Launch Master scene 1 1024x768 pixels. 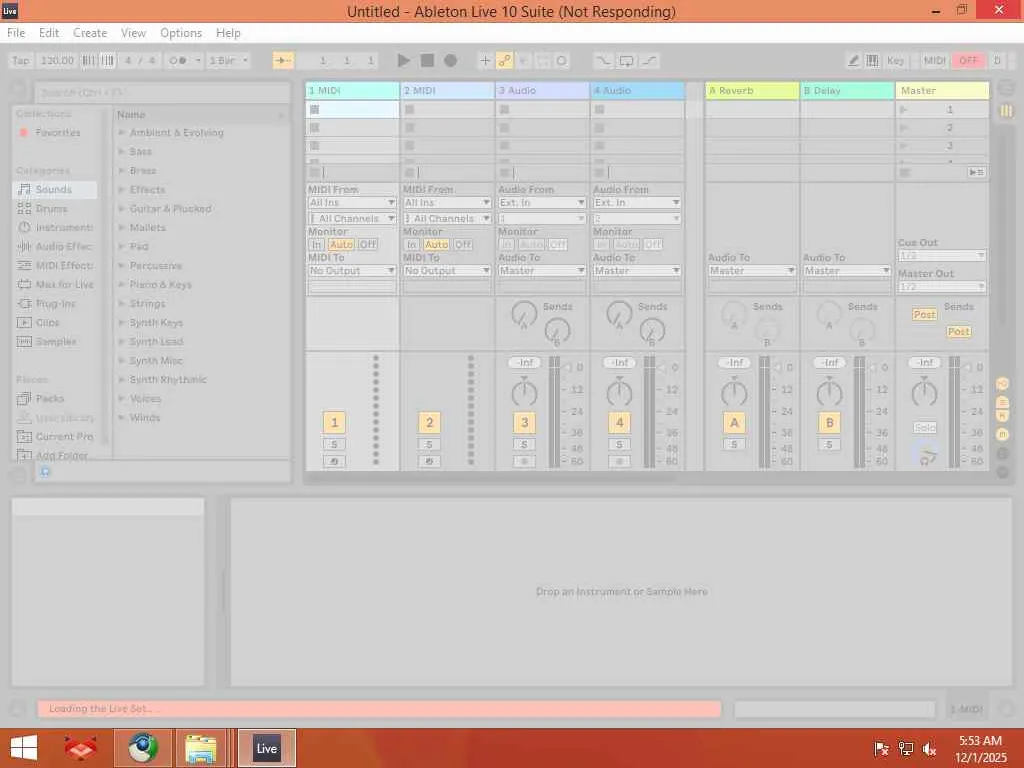click(x=904, y=110)
